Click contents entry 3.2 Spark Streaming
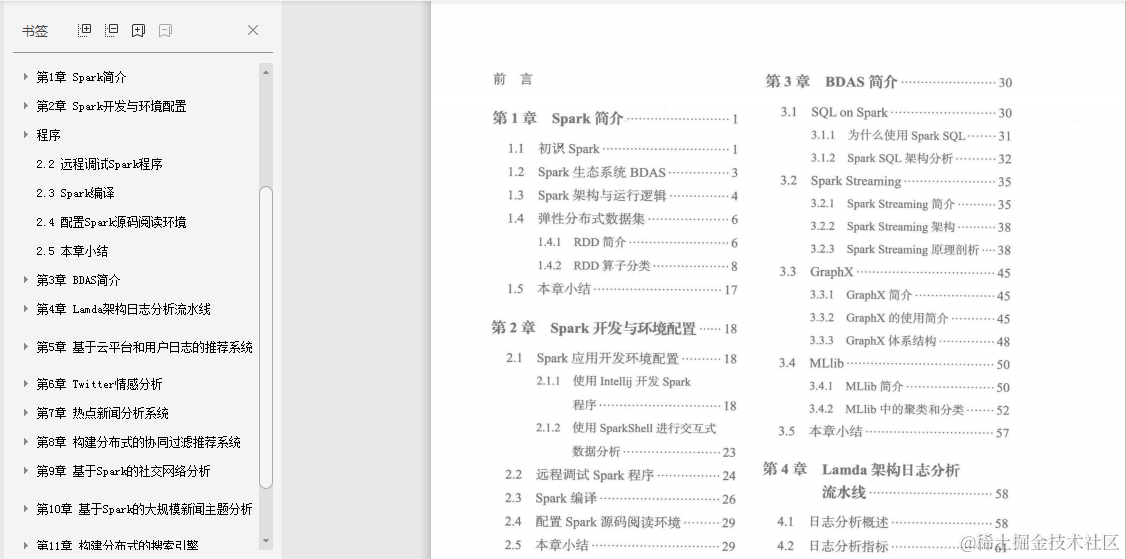The height and width of the screenshot is (559, 1126). click(840, 180)
